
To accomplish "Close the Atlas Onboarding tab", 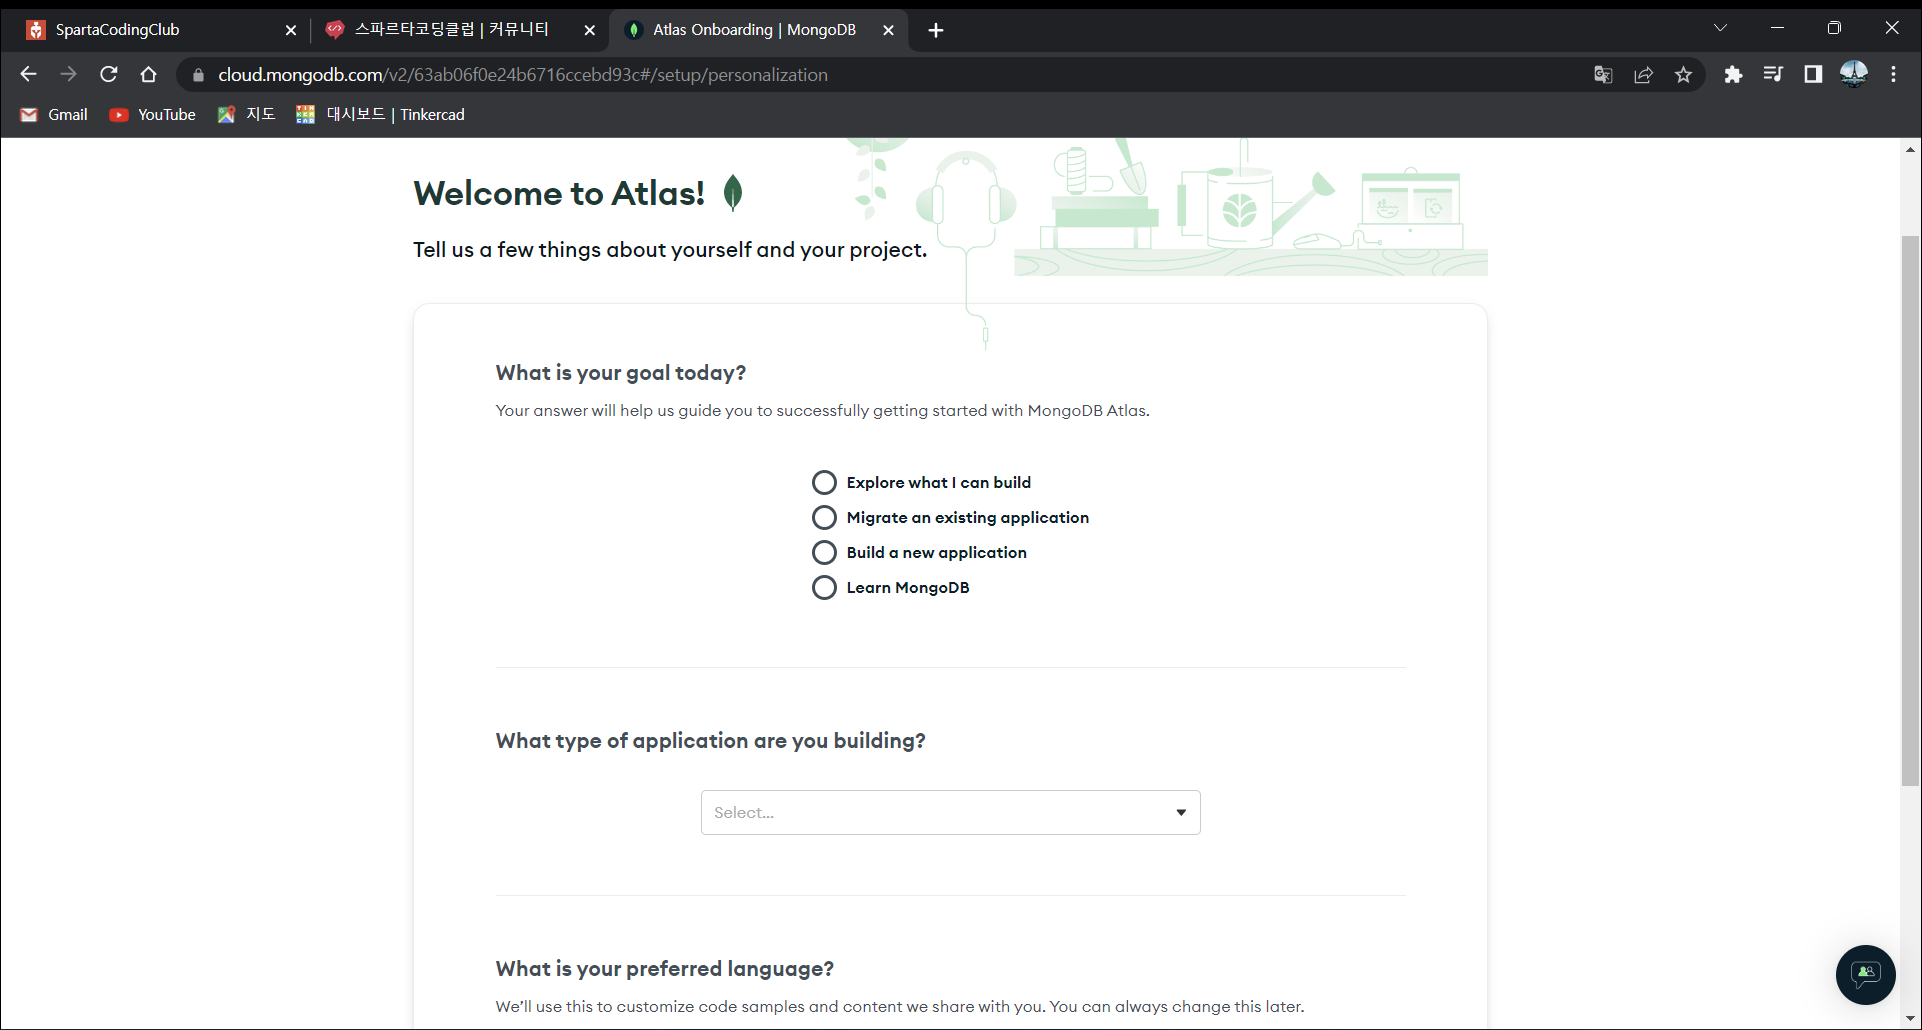I will point(888,31).
